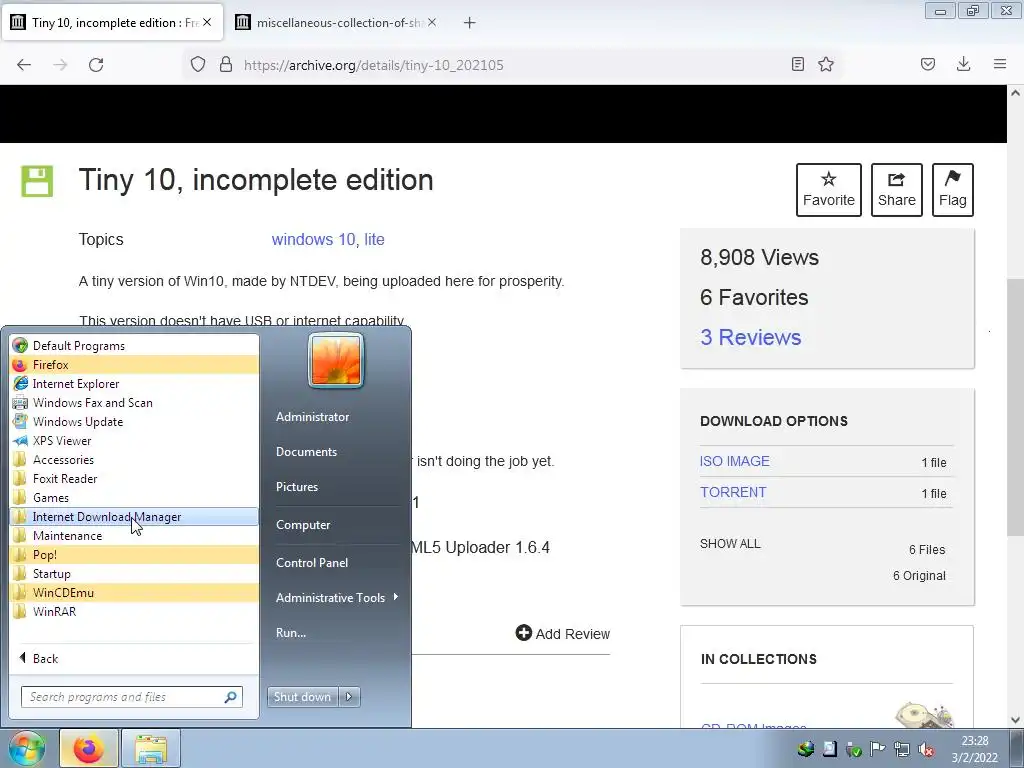Viewport: 1024px width, 768px height.
Task: Open the Administrator user folder
Action: tap(312, 417)
